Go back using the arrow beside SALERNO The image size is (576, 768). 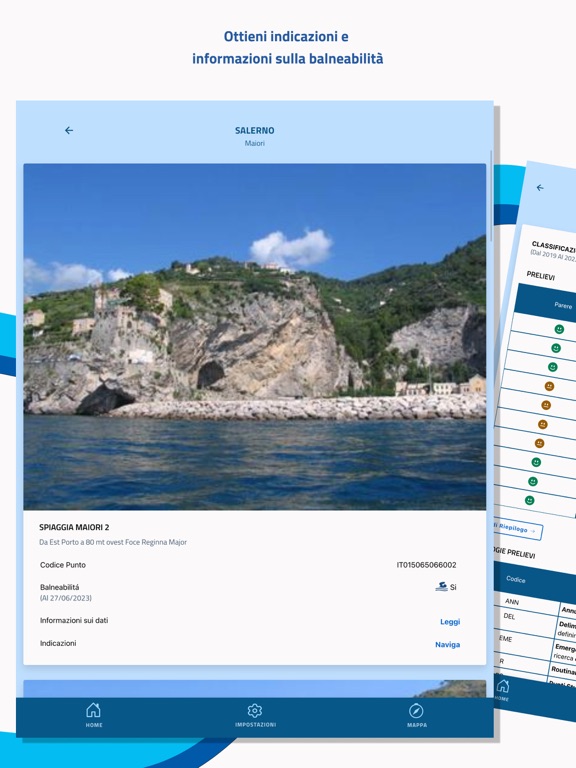(x=69, y=130)
